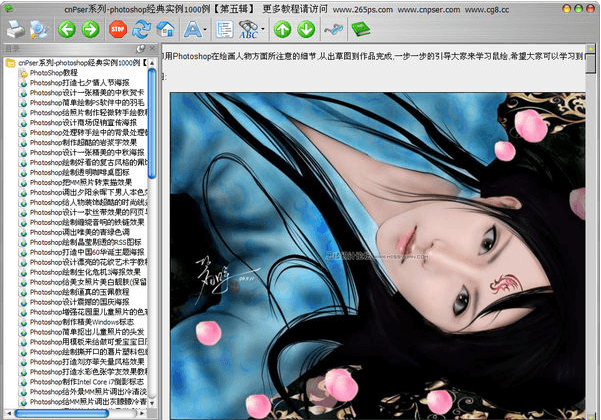Open 'Photoshop打造水彩色张学友效果' topic
Viewport: 601px width, 420px height.
coord(89,372)
